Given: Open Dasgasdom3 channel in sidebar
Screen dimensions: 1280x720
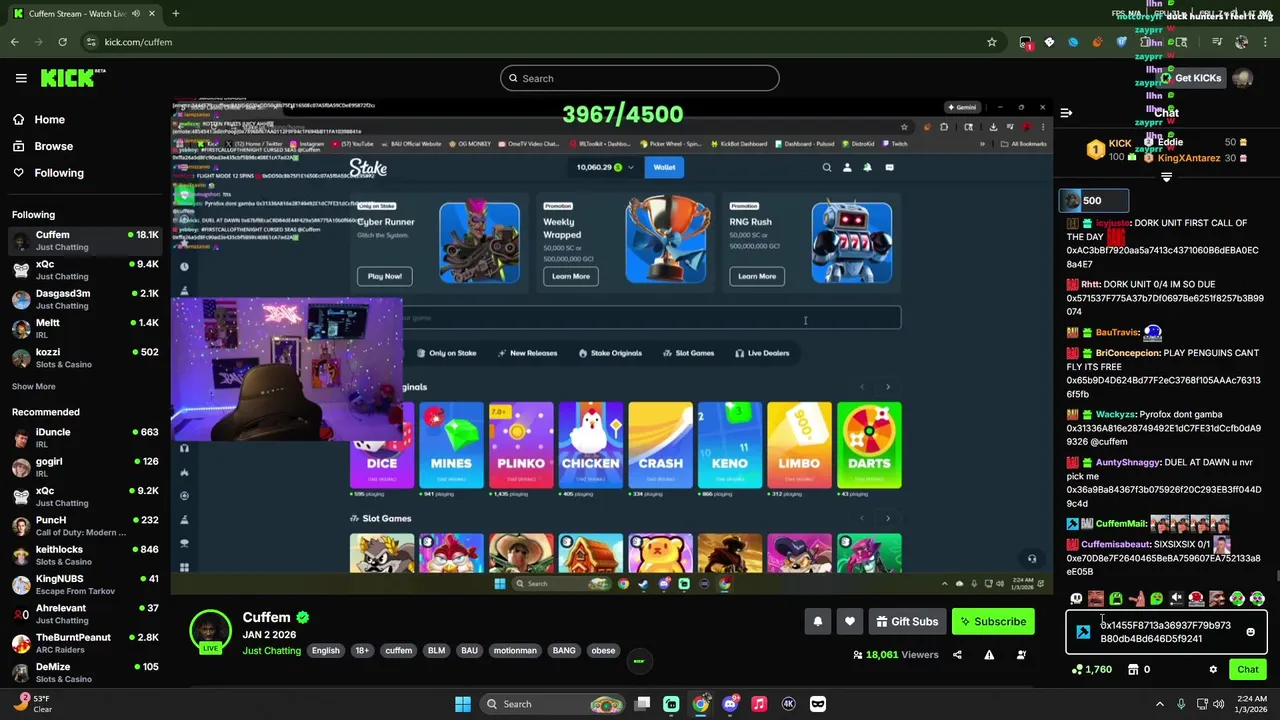Looking at the screenshot, I should [85, 299].
